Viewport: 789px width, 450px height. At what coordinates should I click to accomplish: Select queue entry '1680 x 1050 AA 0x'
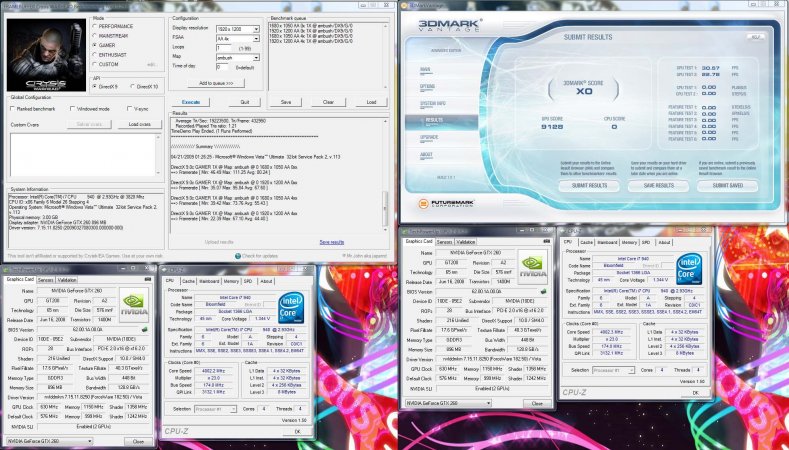pos(311,25)
